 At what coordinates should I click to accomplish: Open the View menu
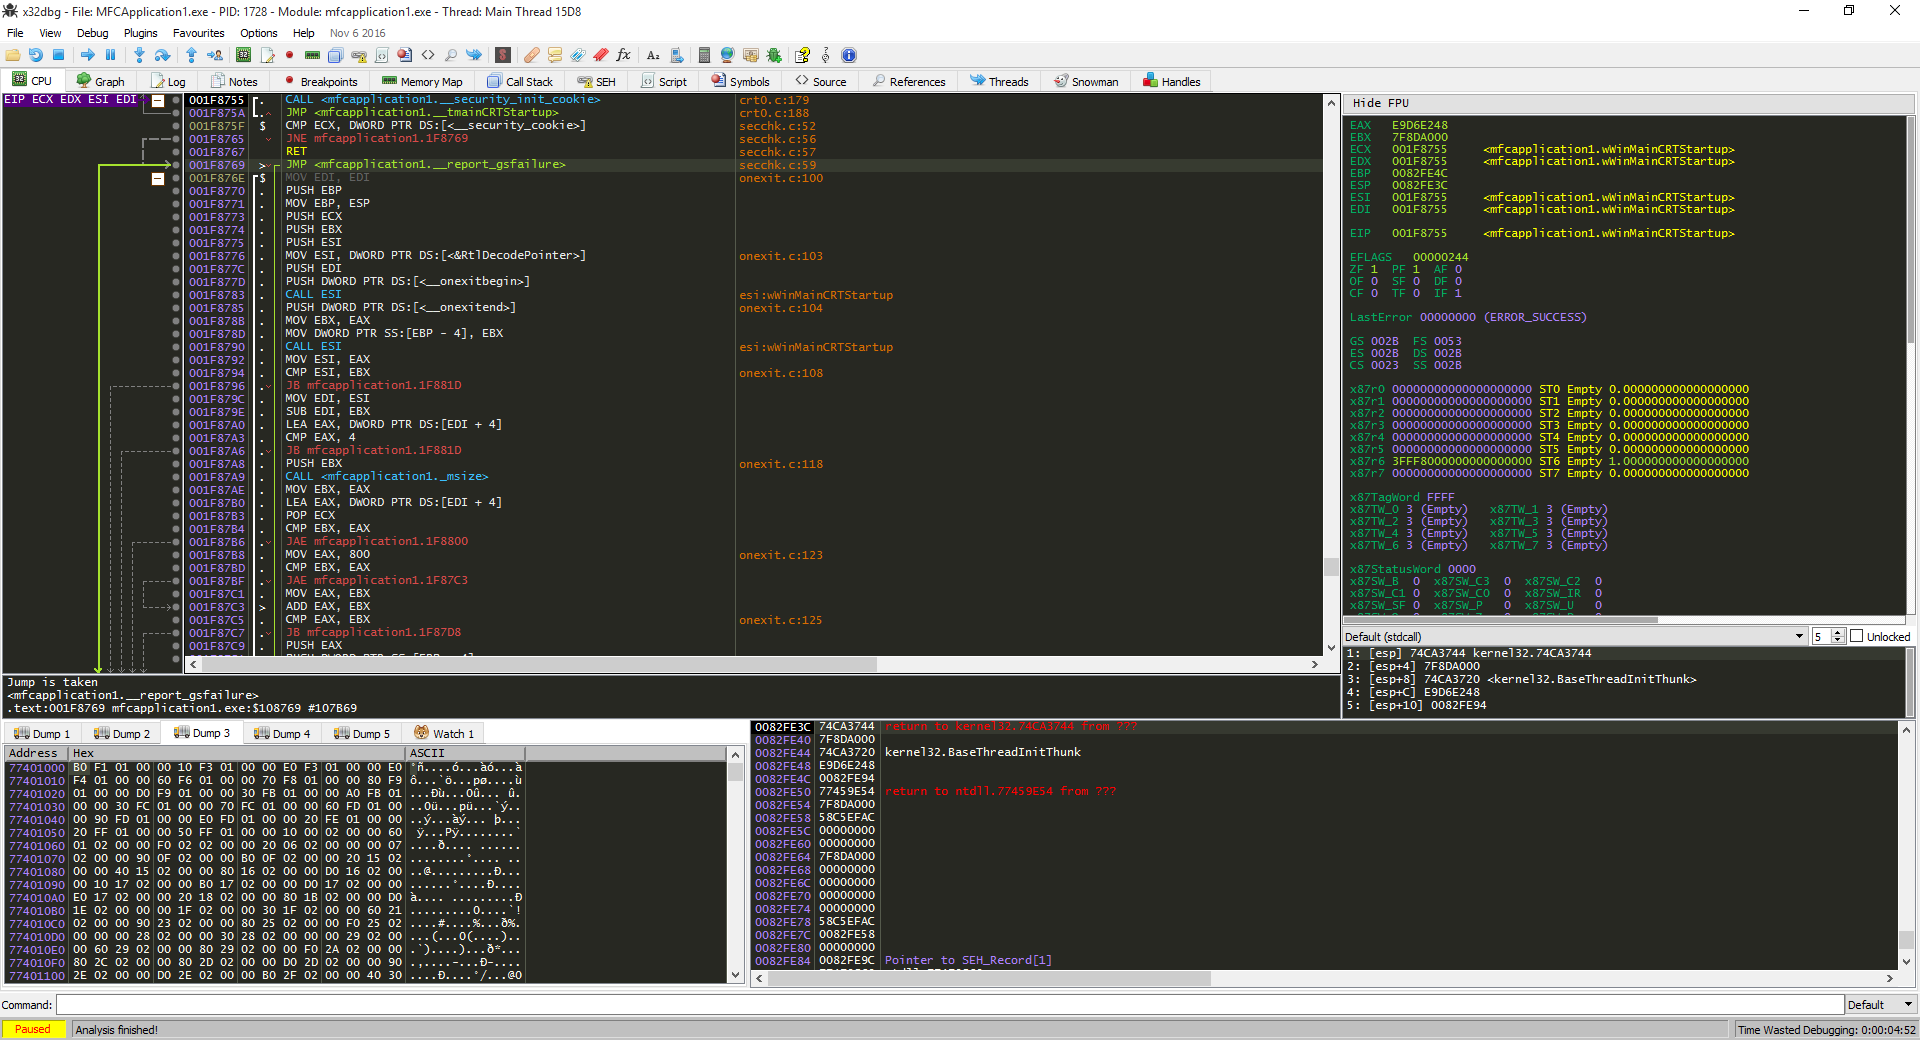tap(50, 33)
